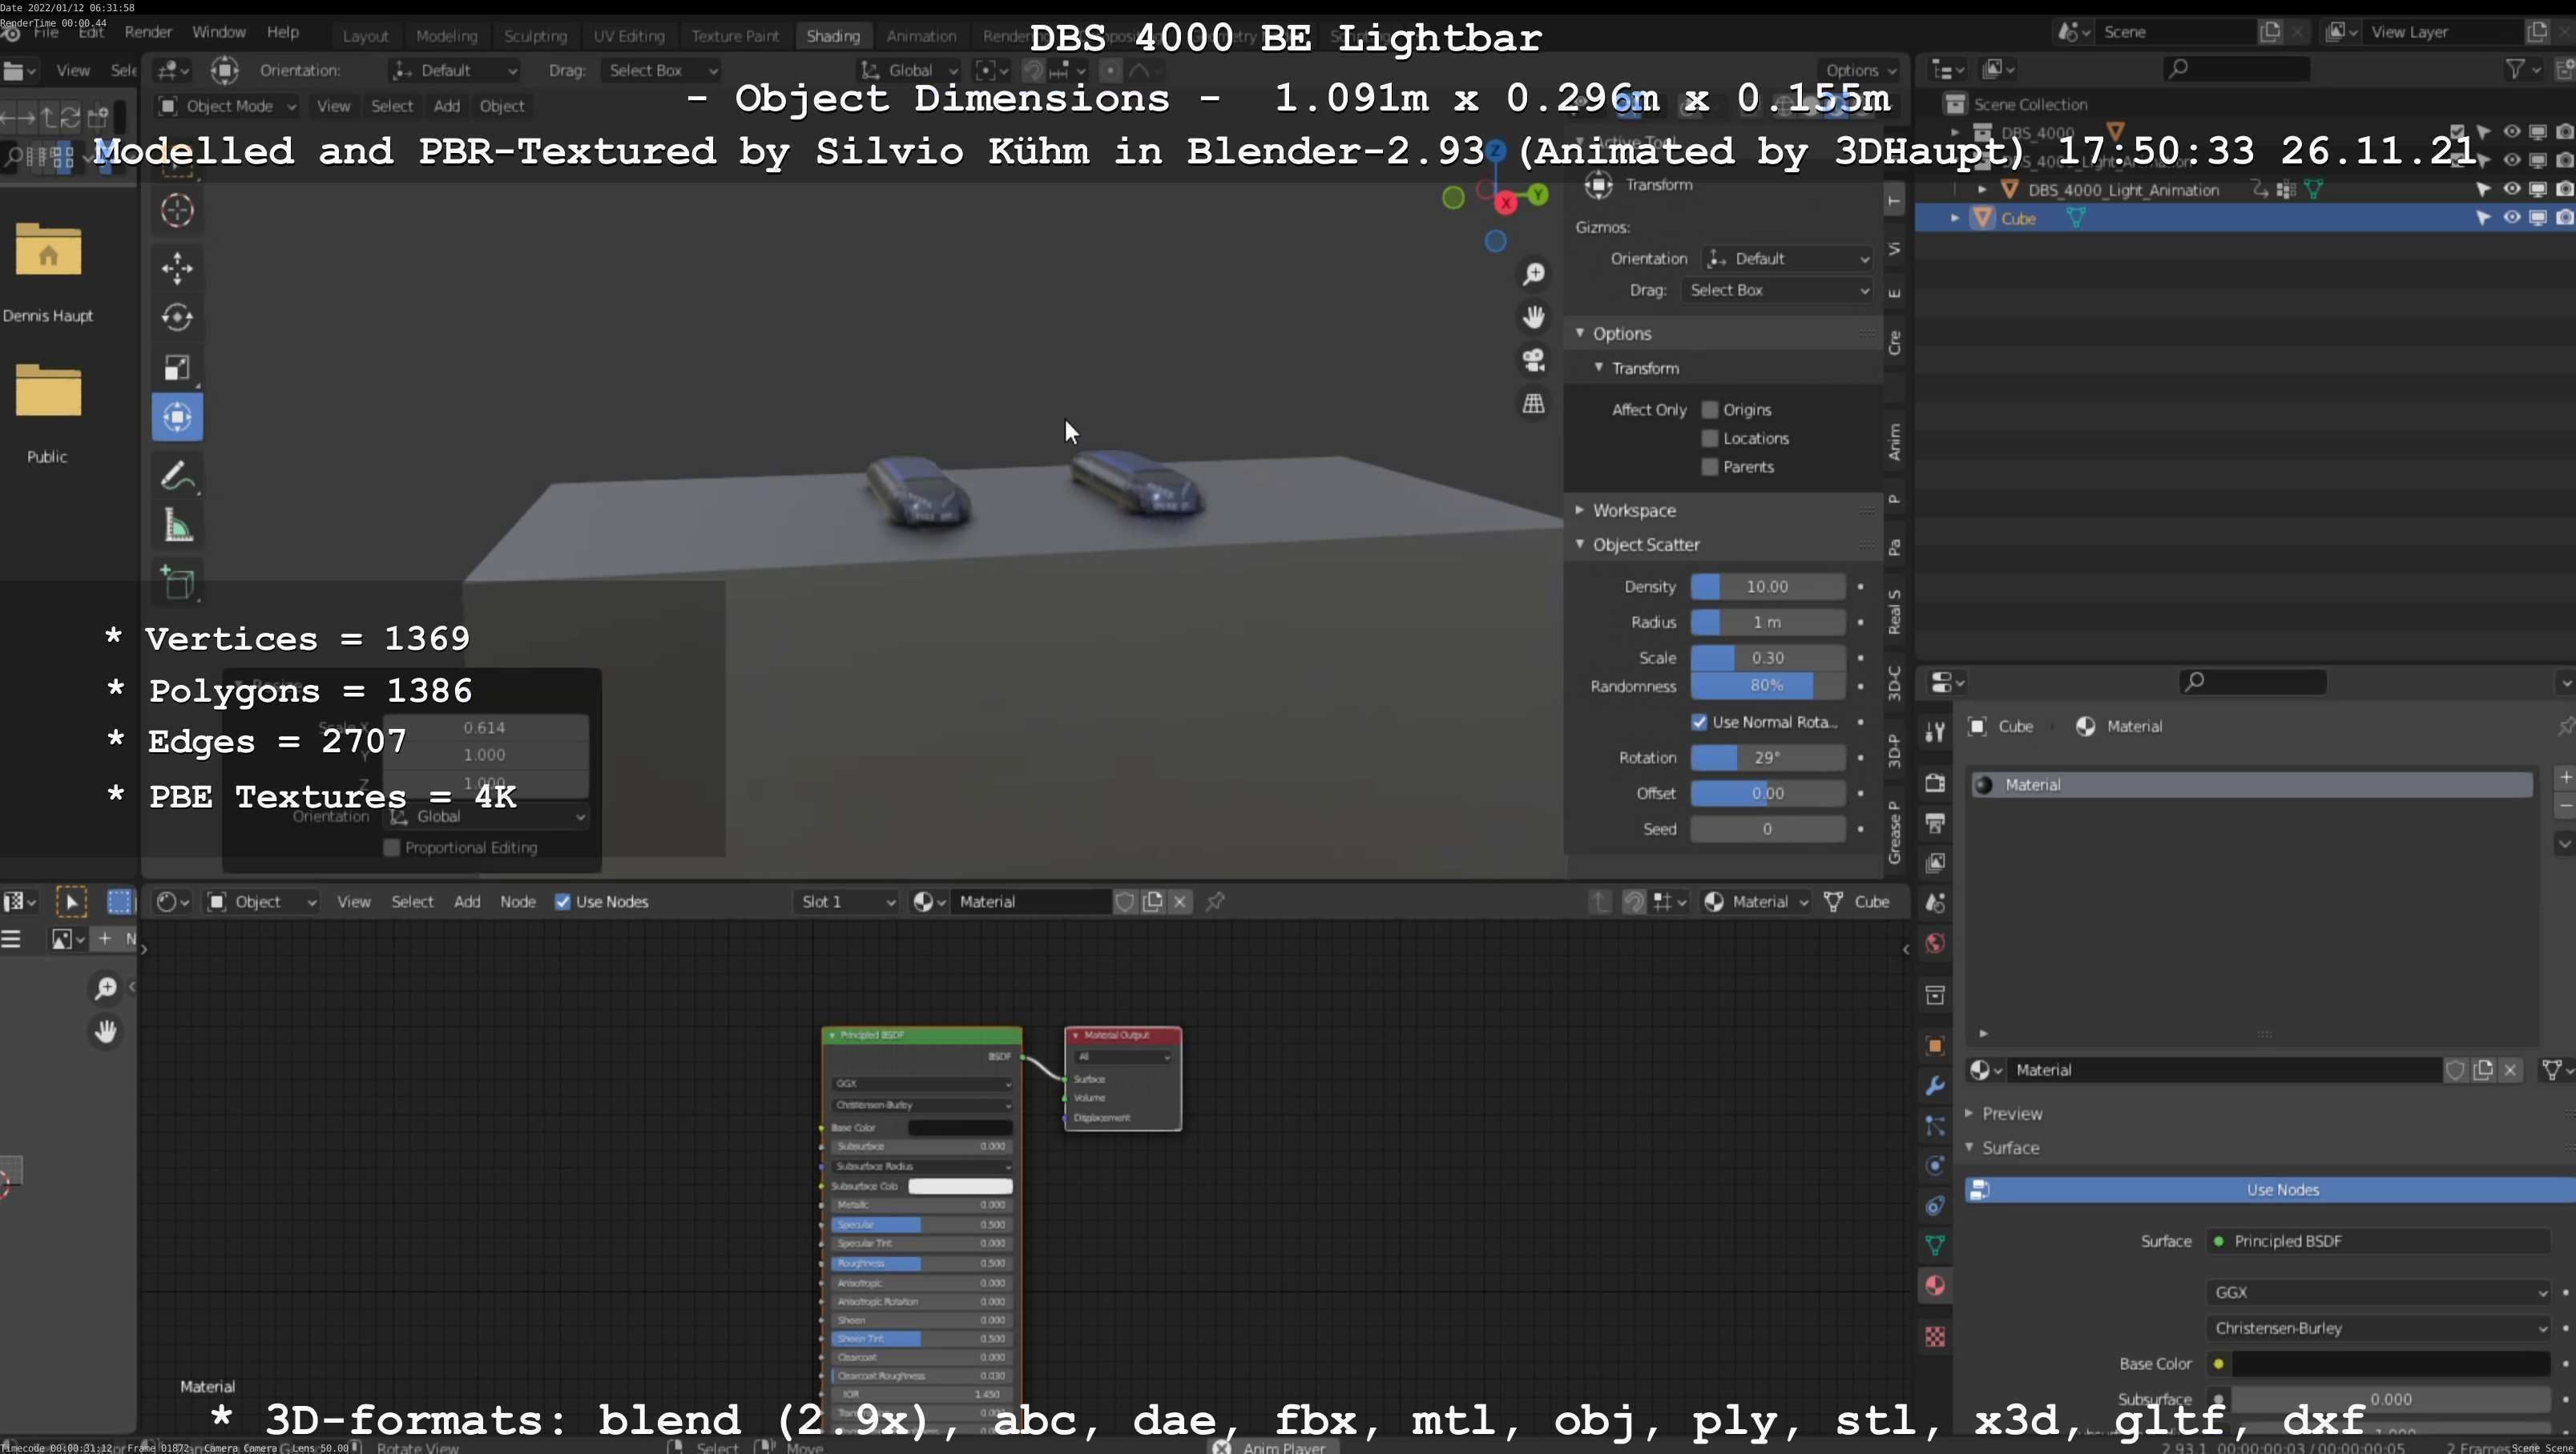
Task: Open the Global transform orientation dropdown
Action: pos(910,70)
